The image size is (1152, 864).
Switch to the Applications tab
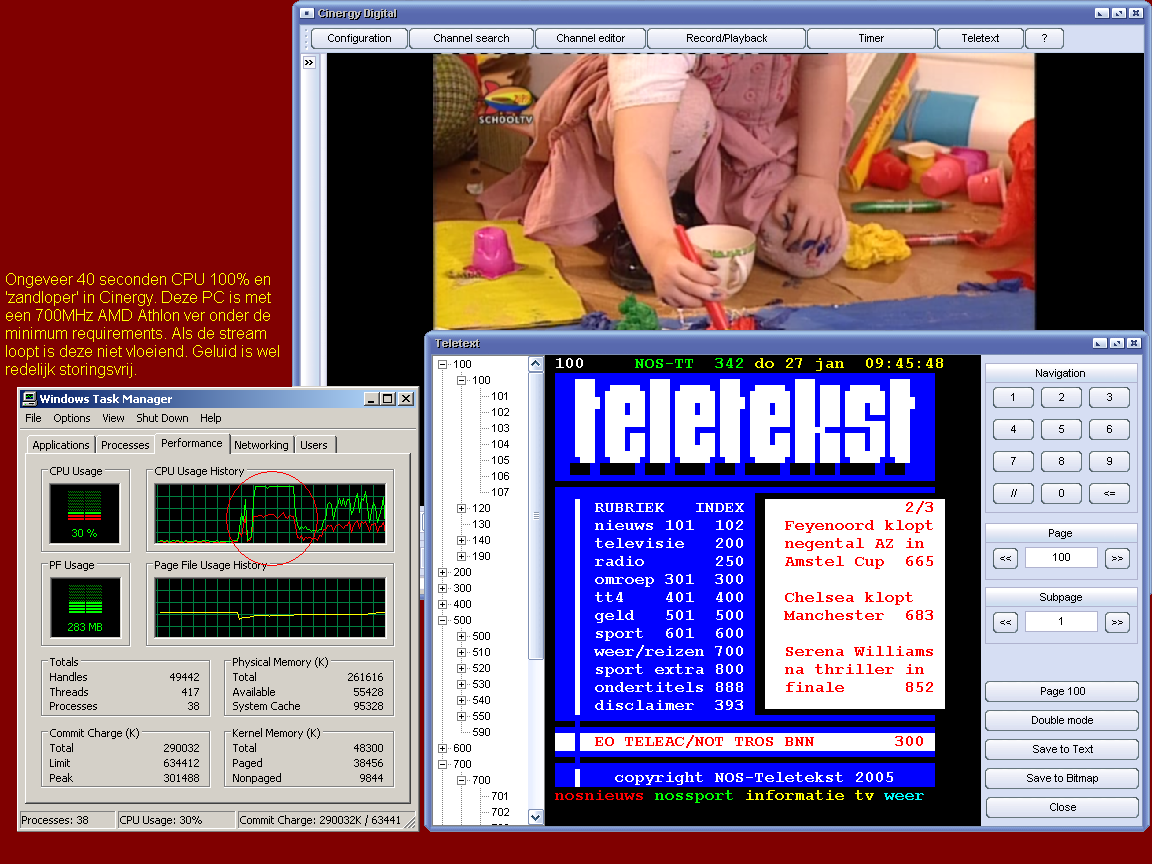click(61, 444)
